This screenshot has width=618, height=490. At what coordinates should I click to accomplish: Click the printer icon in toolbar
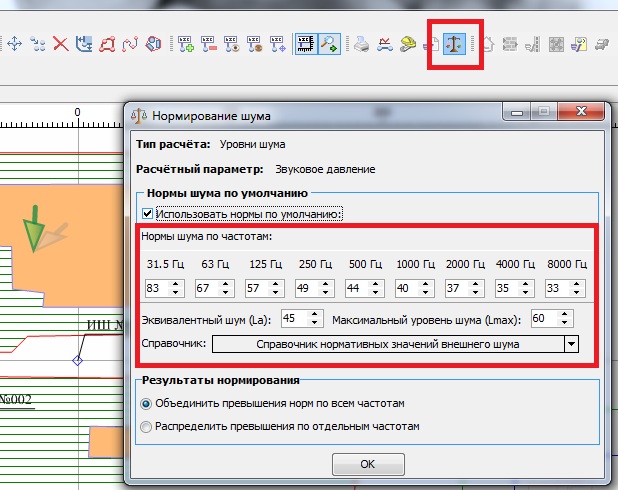[x=361, y=44]
